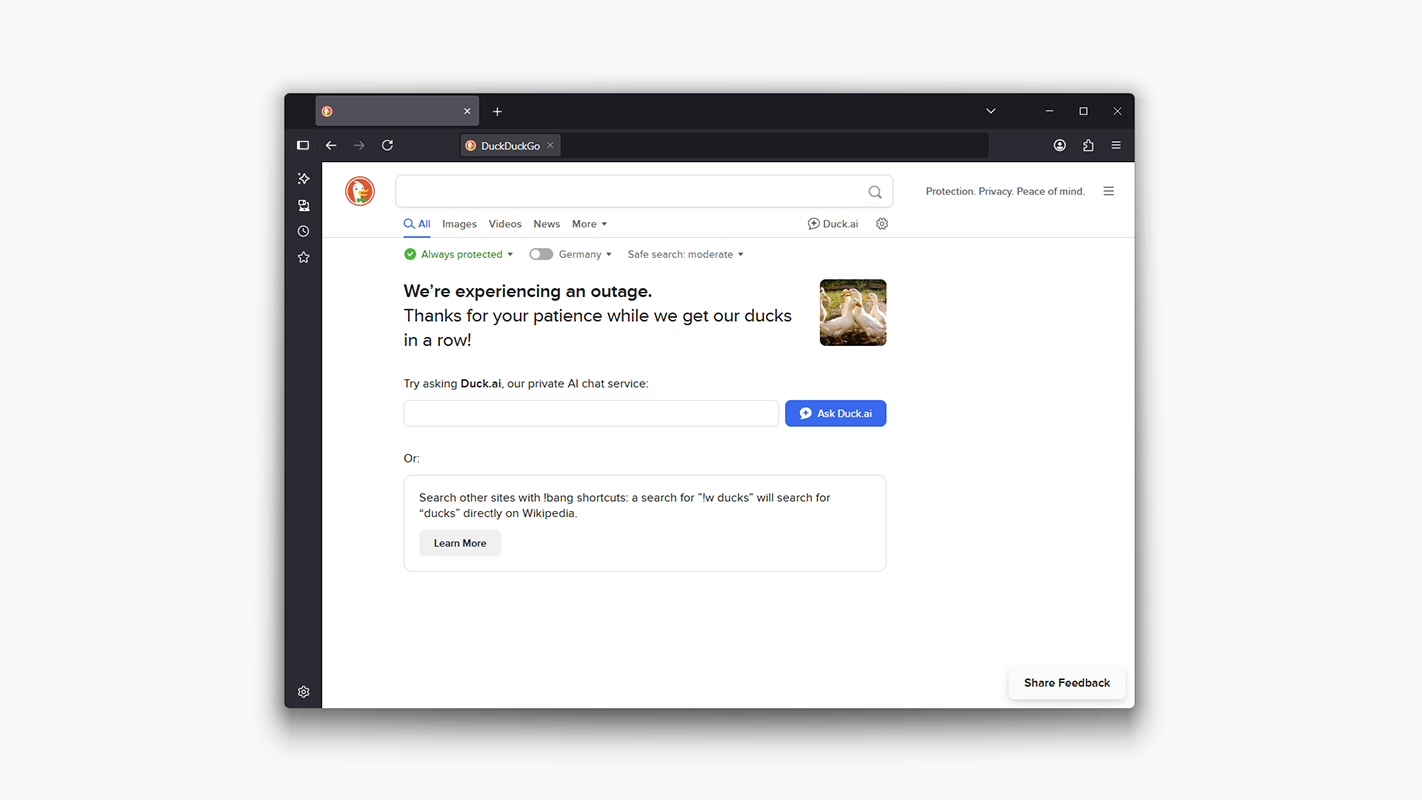Open the Safe search: moderate dropdown
1422x800 pixels.
pyautogui.click(x=685, y=254)
